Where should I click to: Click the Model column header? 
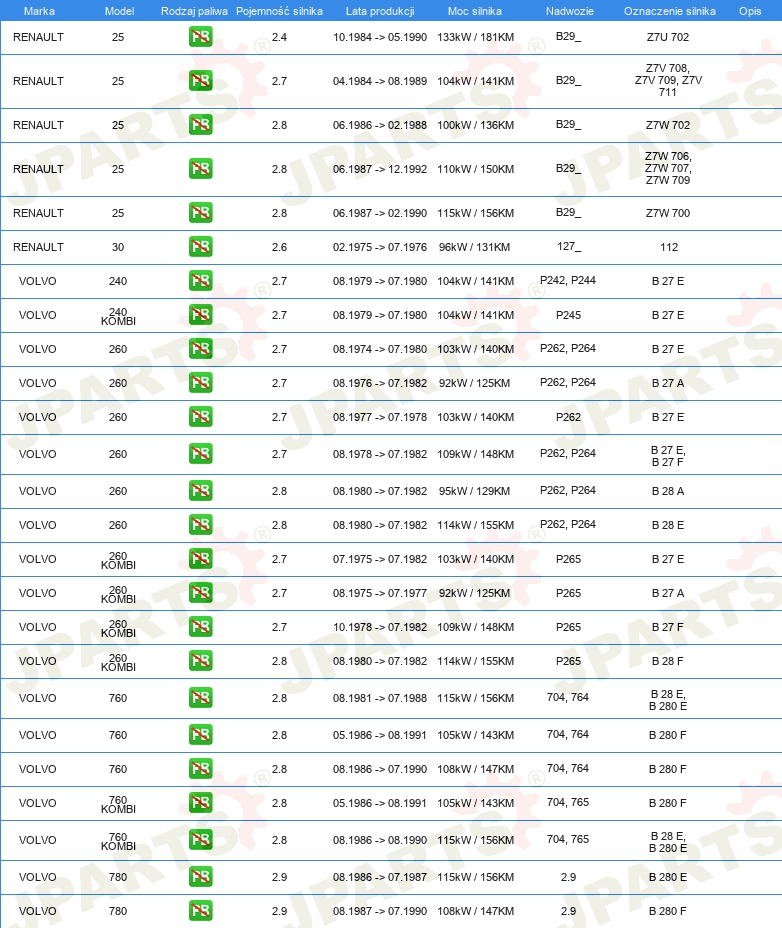pos(120,11)
